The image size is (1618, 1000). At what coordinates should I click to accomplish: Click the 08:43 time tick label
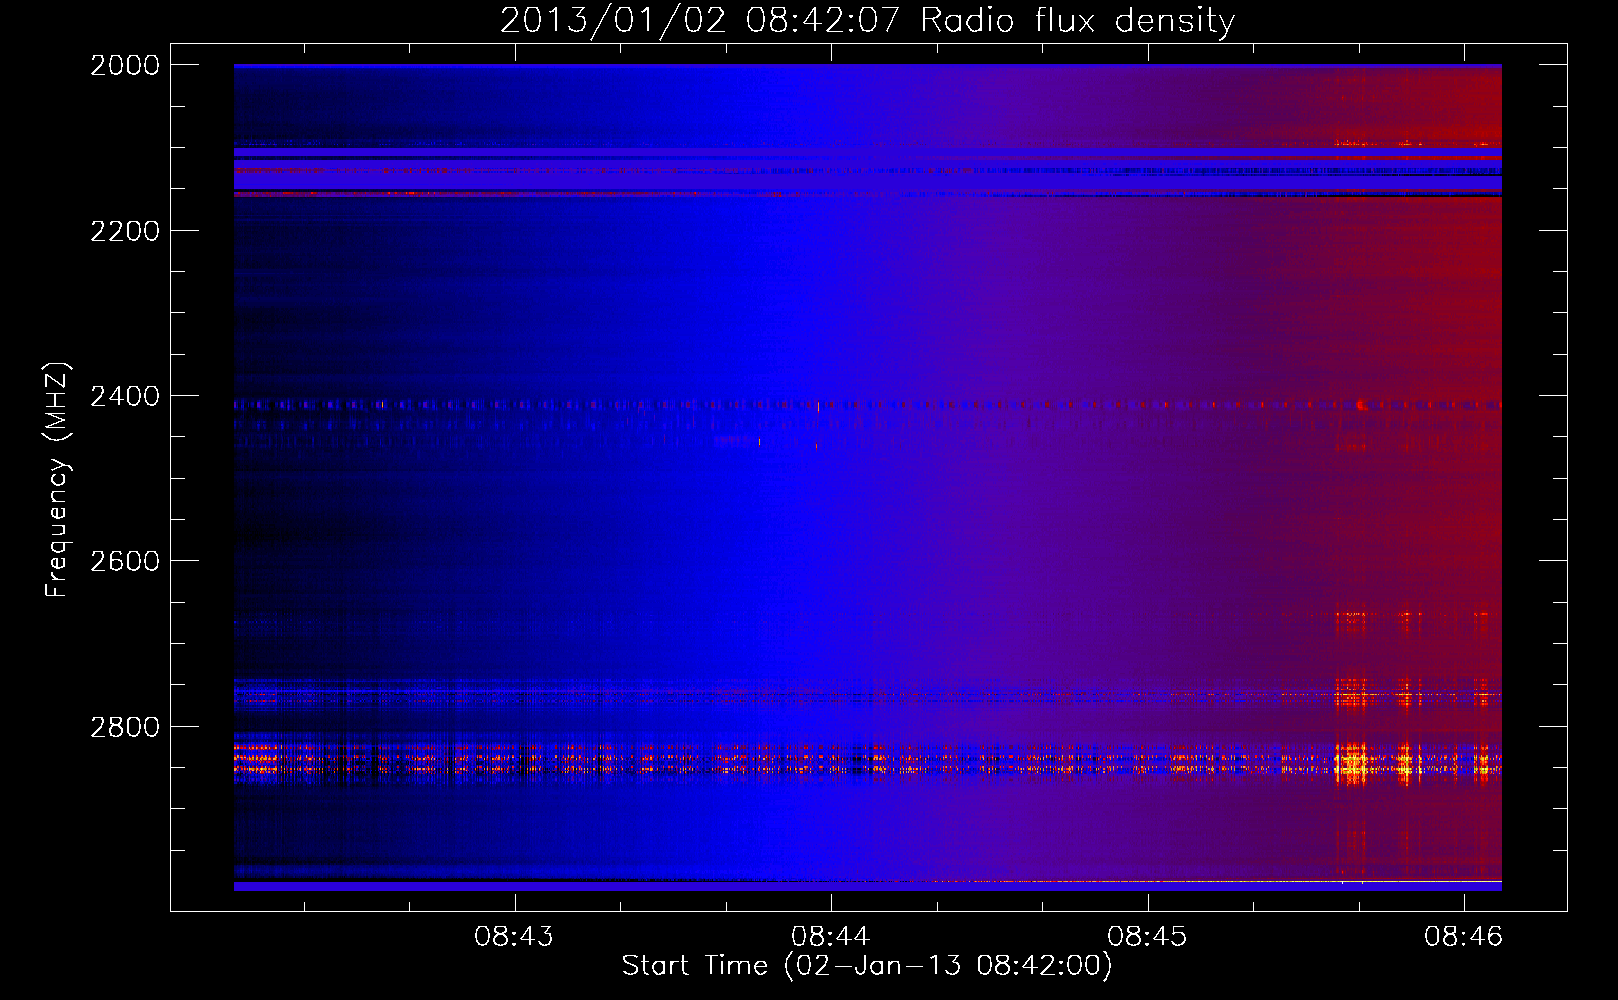point(514,936)
